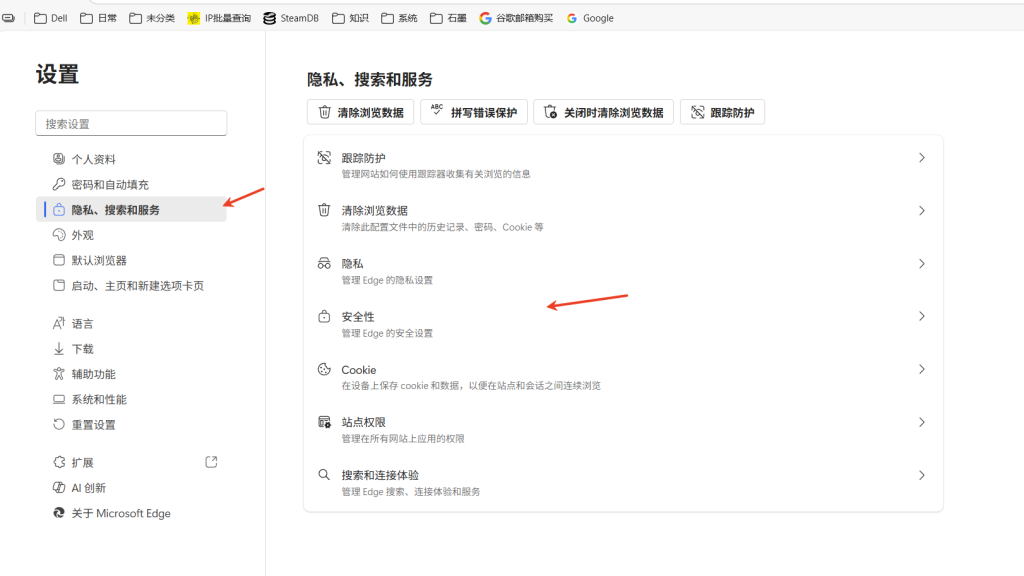Click the lock icon next to 安全性
This screenshot has height=576, width=1024.
point(324,317)
